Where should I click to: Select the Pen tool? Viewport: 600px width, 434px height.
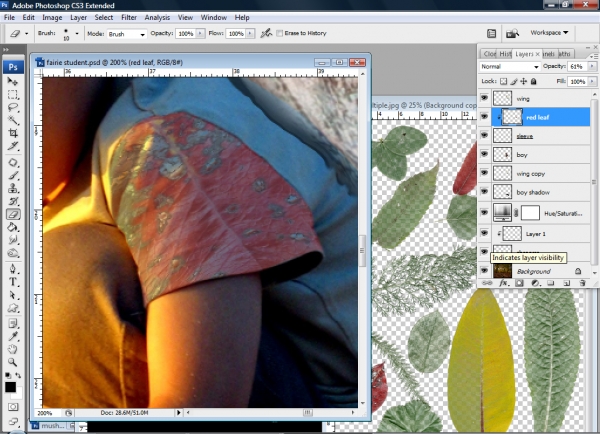(13, 269)
